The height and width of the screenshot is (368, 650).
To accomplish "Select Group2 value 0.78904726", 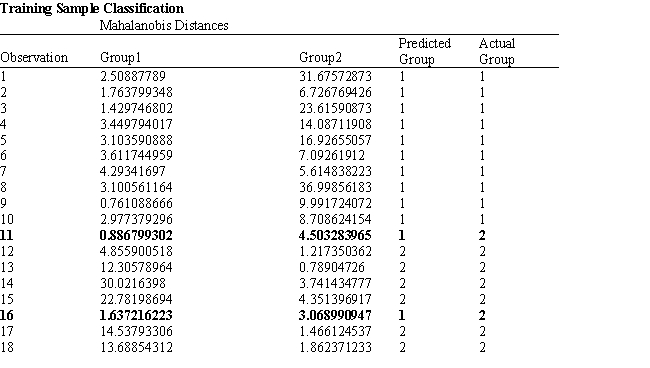I will [332, 267].
